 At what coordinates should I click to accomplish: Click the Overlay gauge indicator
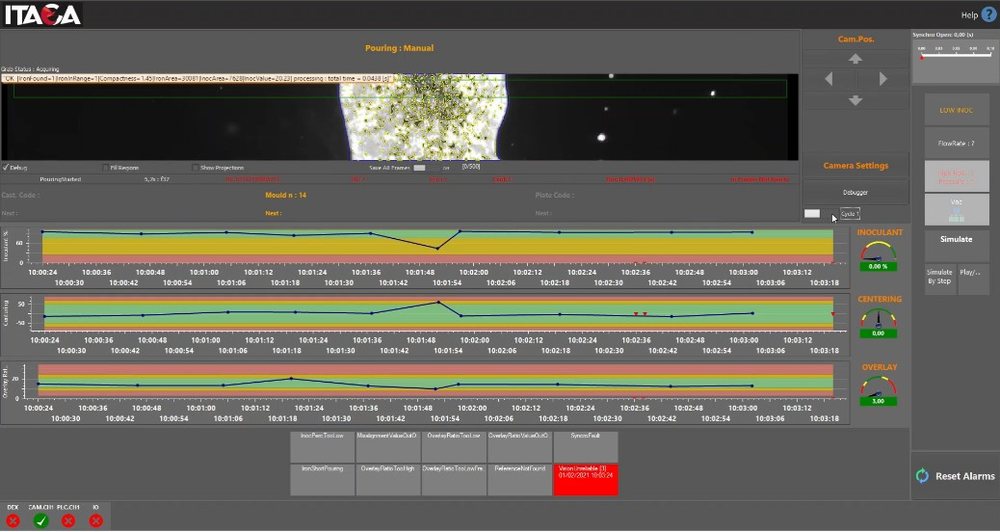878,390
